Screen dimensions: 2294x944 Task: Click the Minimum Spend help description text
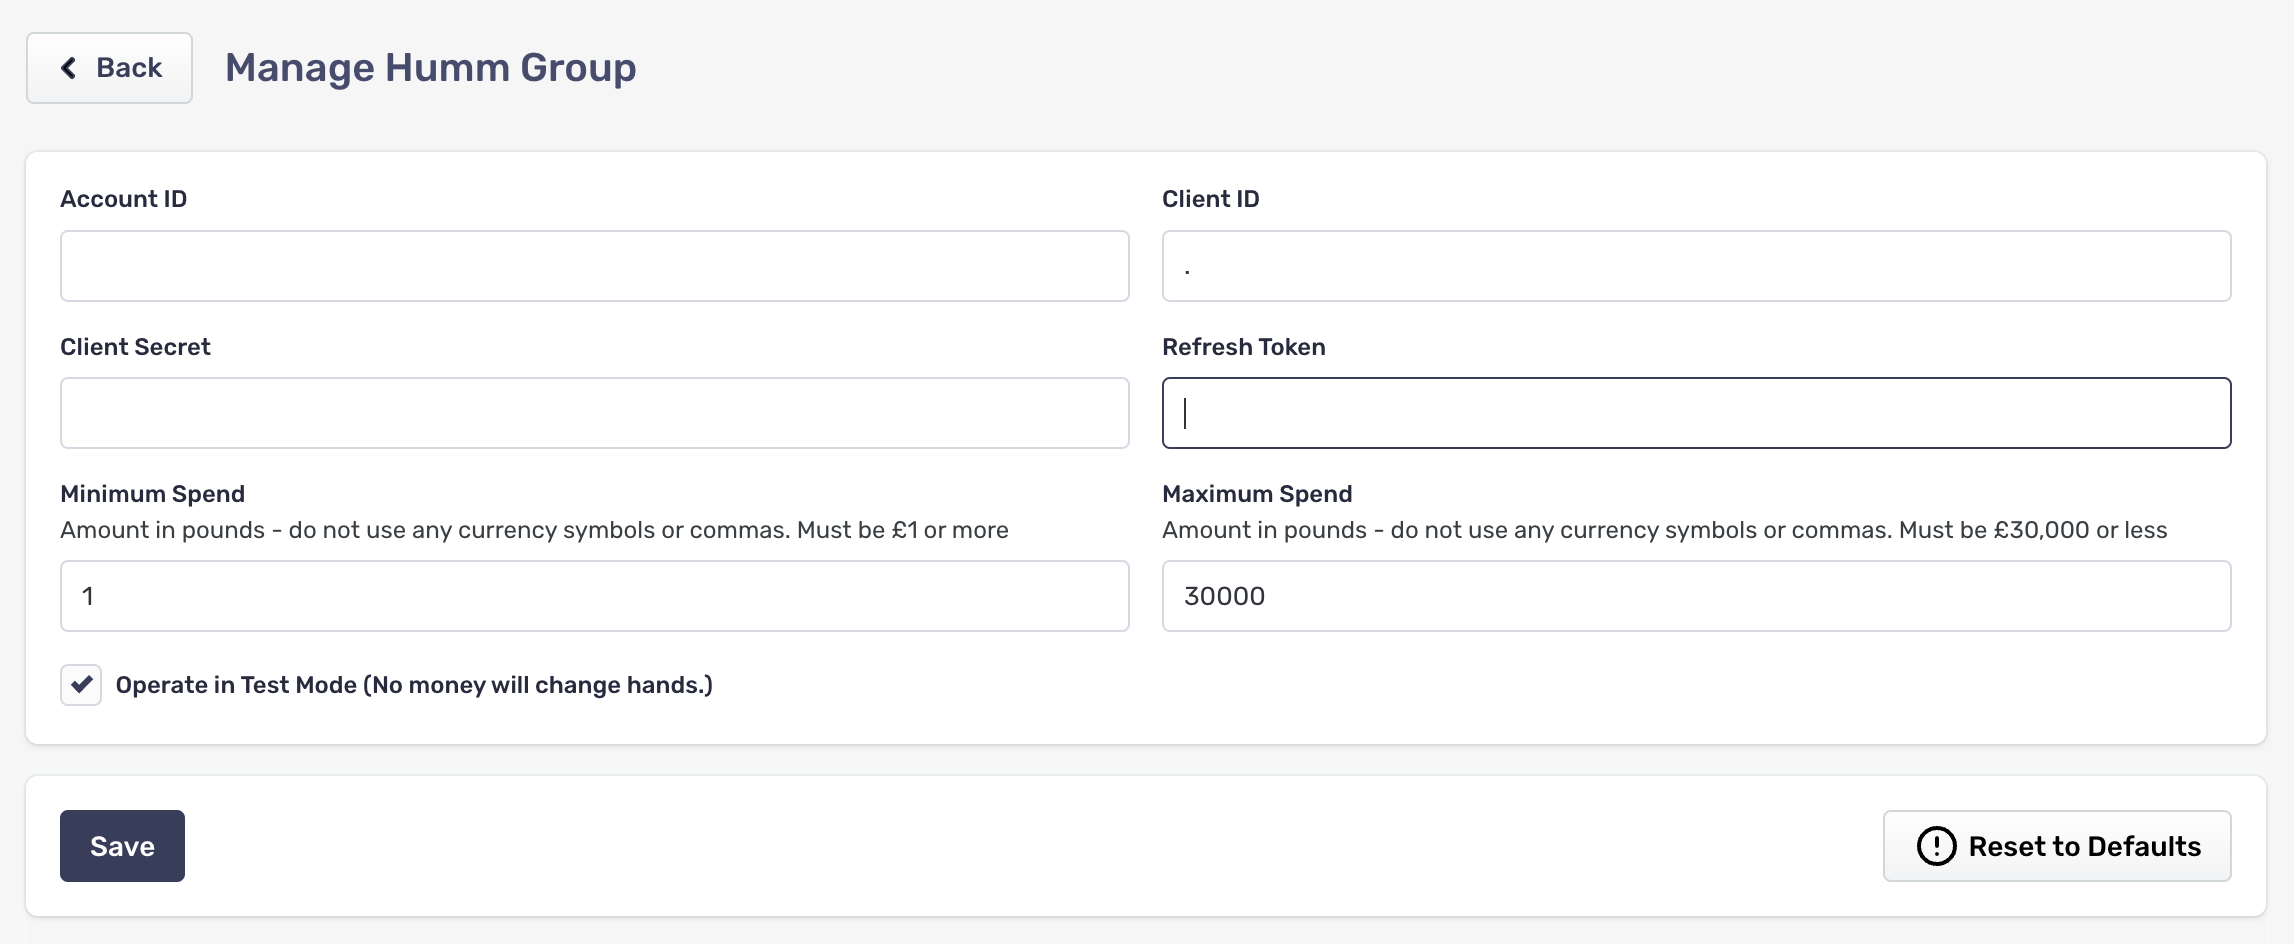(534, 530)
